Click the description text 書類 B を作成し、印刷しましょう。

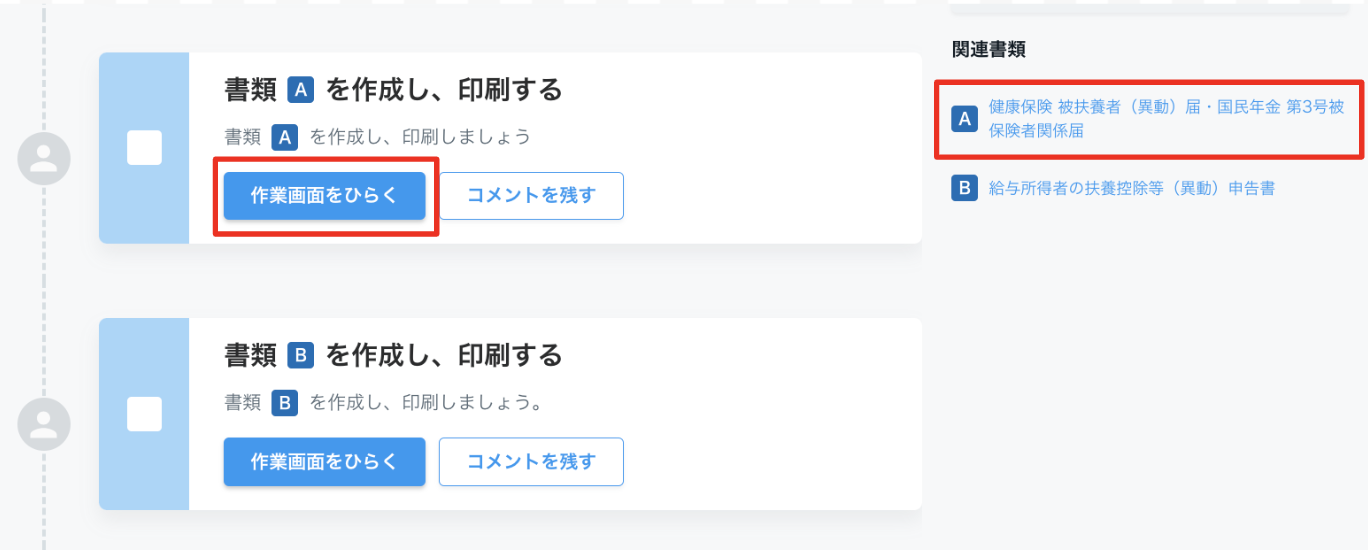[x=384, y=403]
